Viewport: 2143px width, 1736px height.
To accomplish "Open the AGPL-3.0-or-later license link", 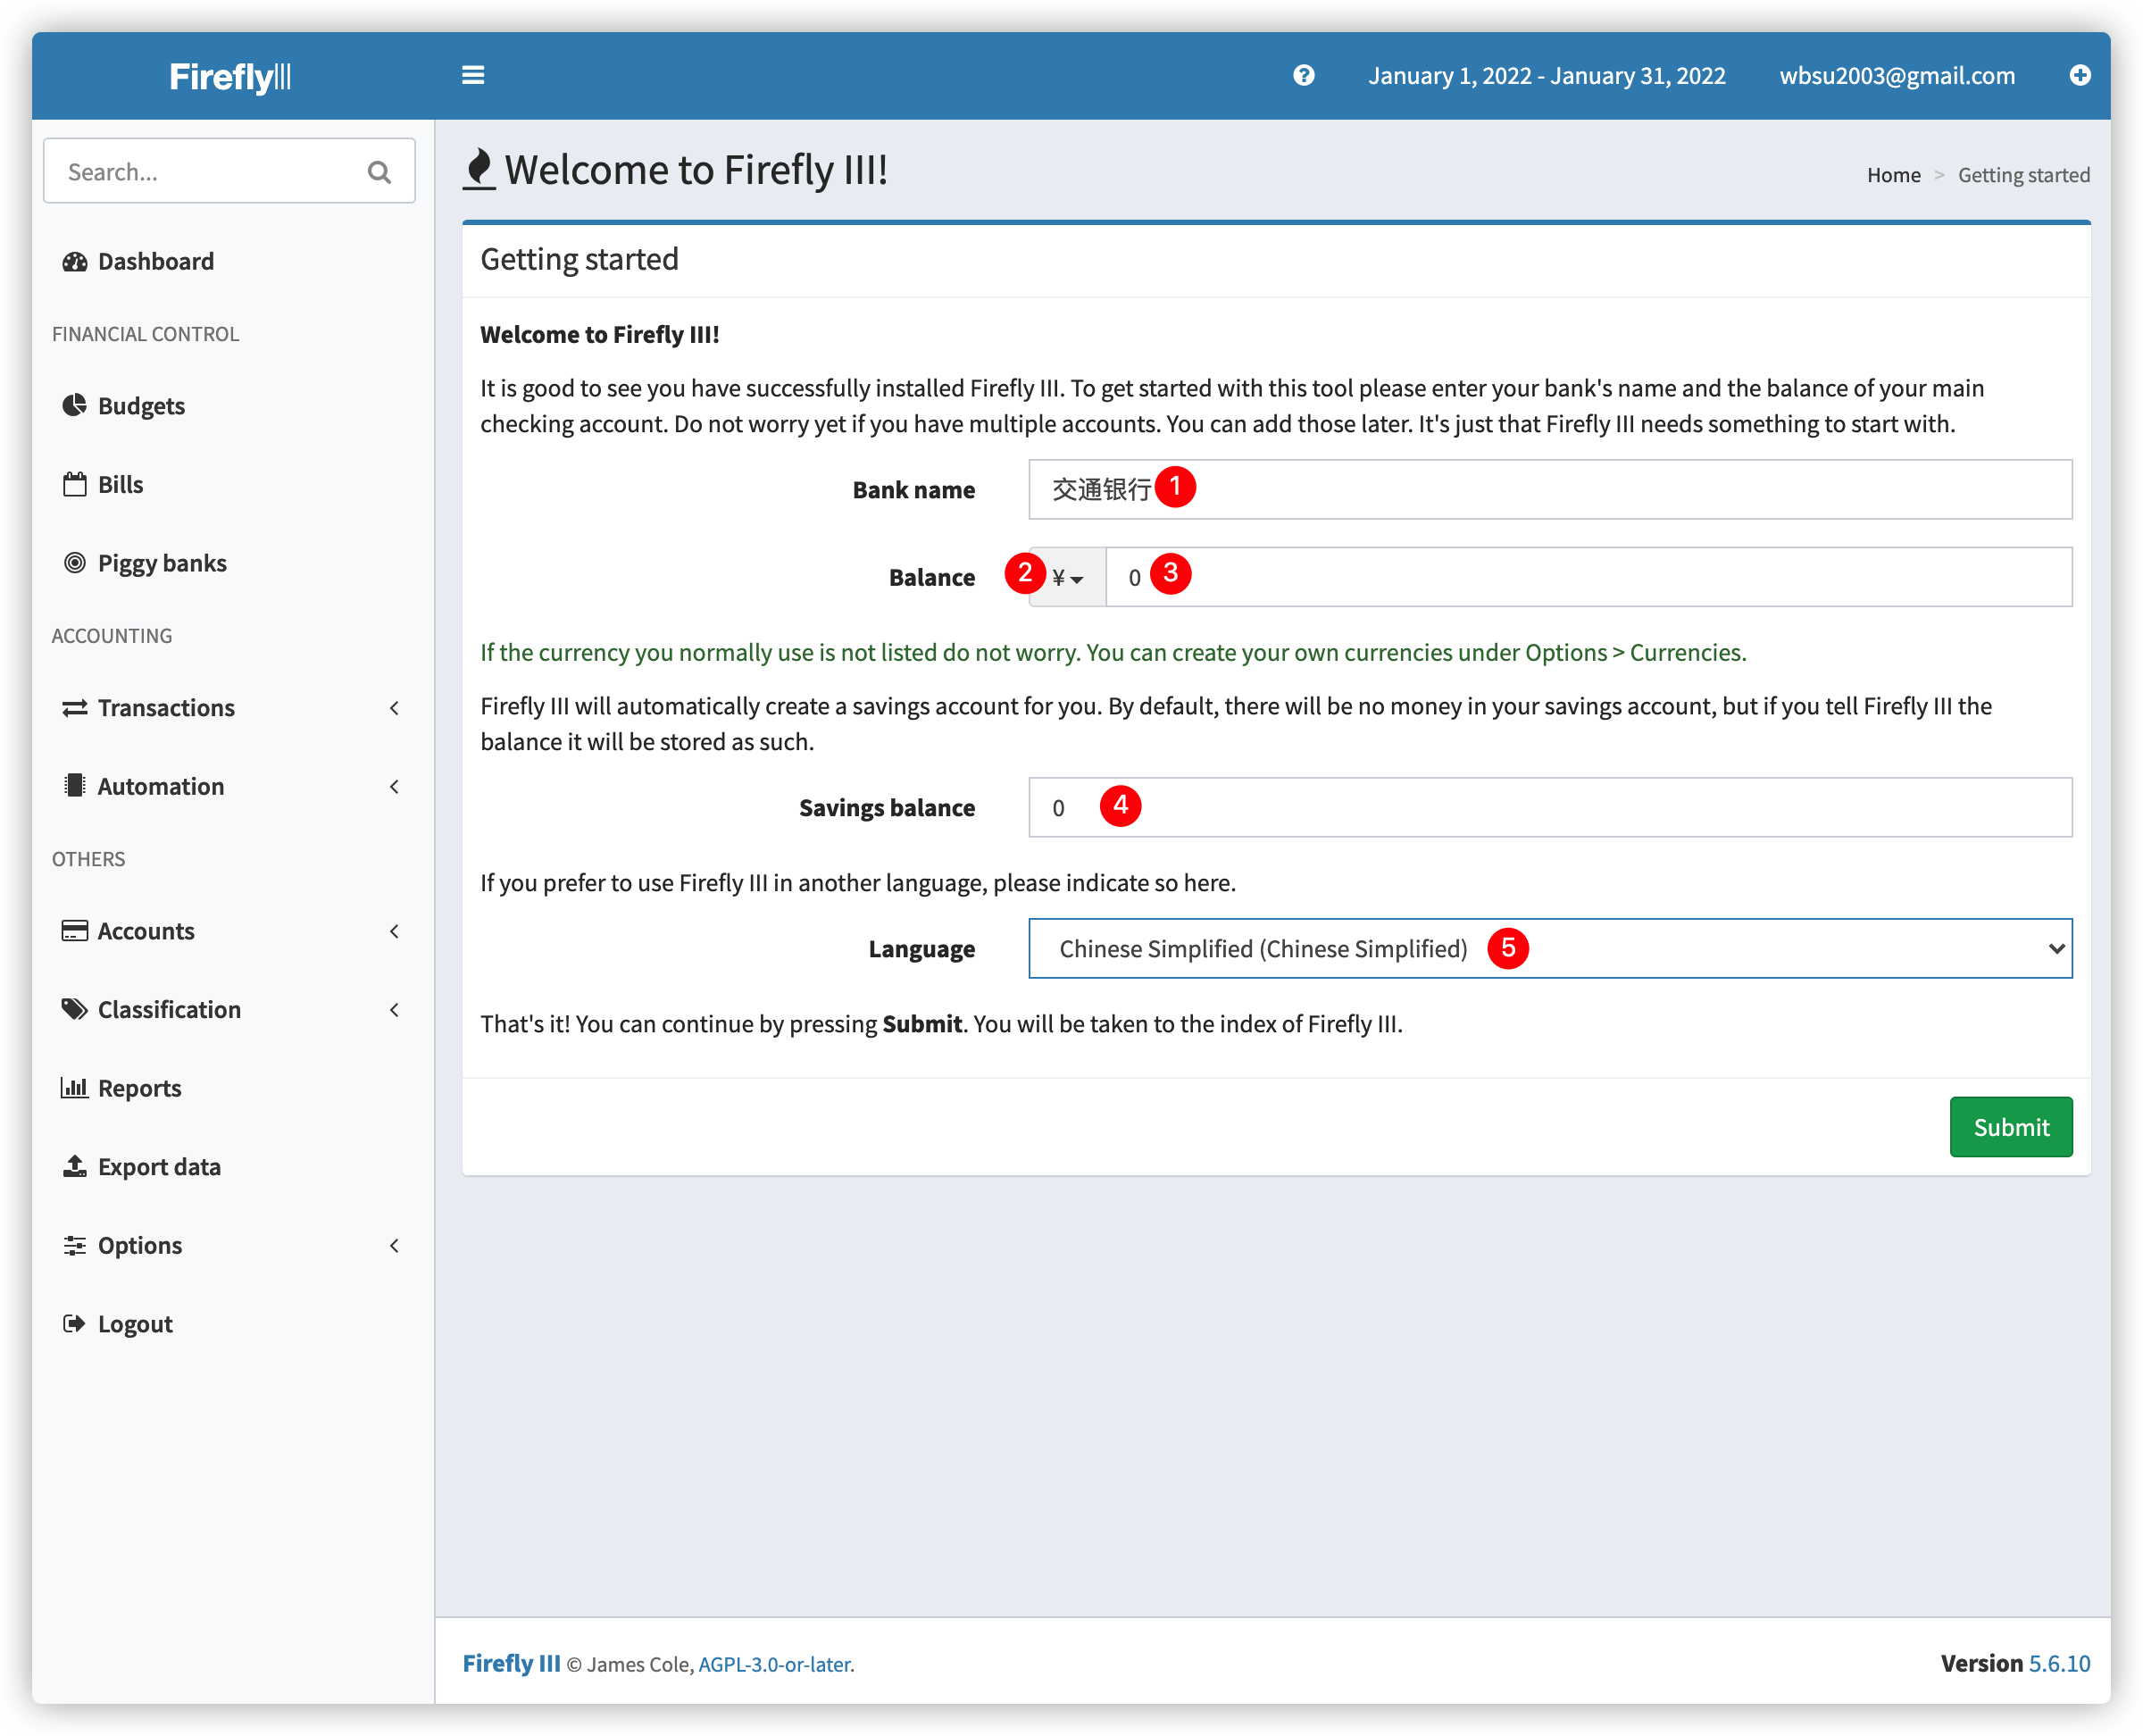I will [x=775, y=1664].
